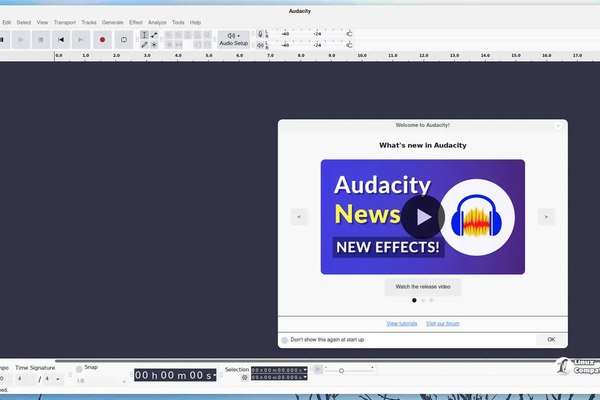Open the Snap 1/8 dropdown
The height and width of the screenshot is (400, 600).
coord(101,381)
